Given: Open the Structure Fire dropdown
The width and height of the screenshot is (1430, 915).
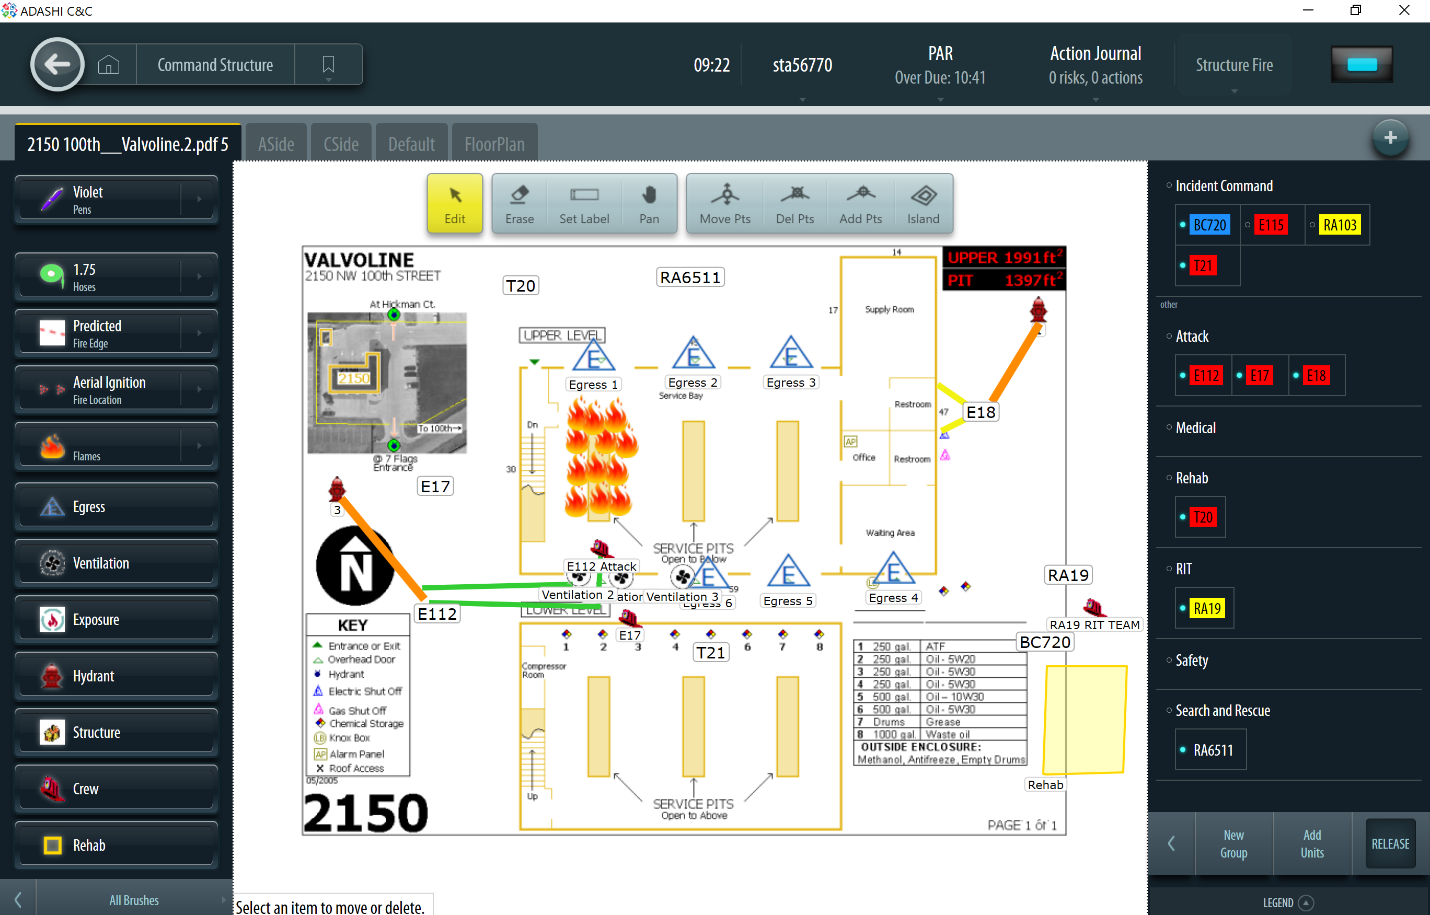Looking at the screenshot, I should point(1234,67).
